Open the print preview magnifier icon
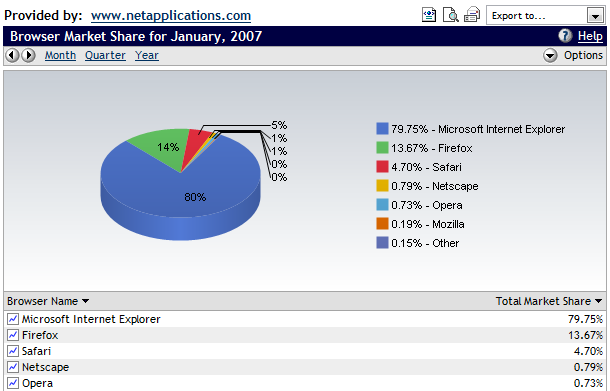 coord(450,15)
